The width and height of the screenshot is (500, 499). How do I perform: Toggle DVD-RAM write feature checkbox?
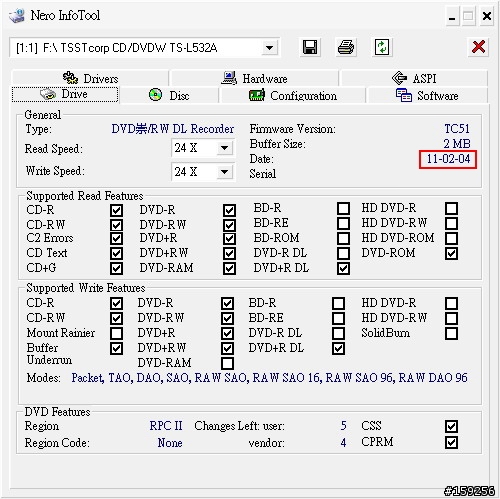227,363
